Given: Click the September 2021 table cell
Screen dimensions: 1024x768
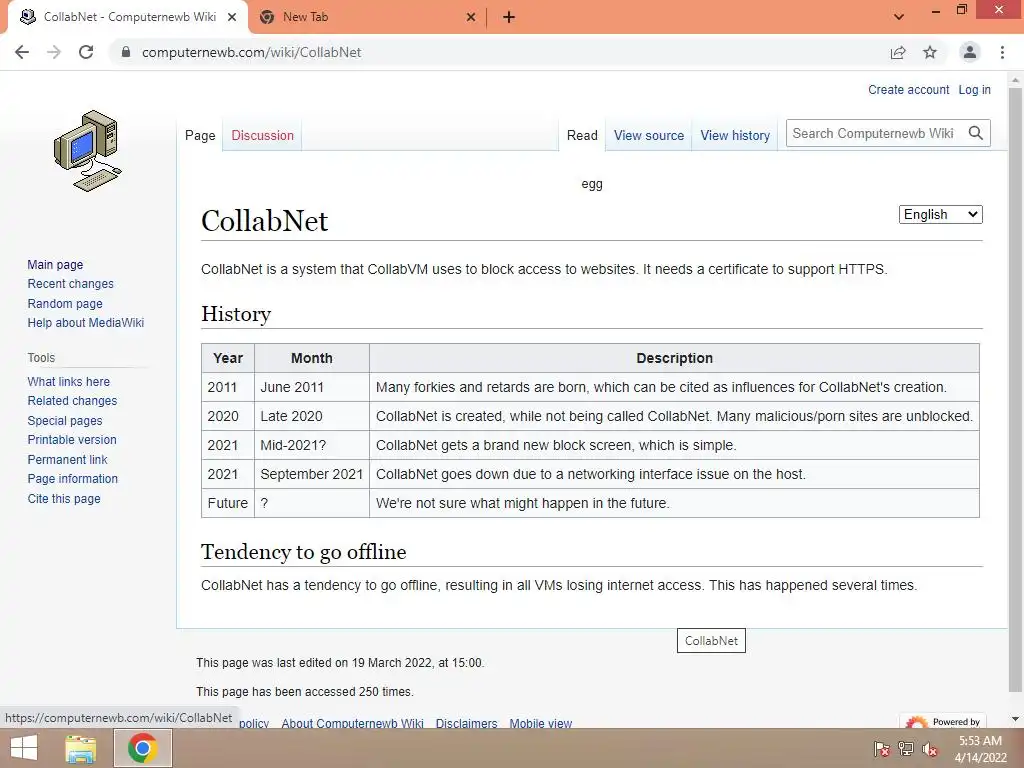Looking at the screenshot, I should (312, 474).
